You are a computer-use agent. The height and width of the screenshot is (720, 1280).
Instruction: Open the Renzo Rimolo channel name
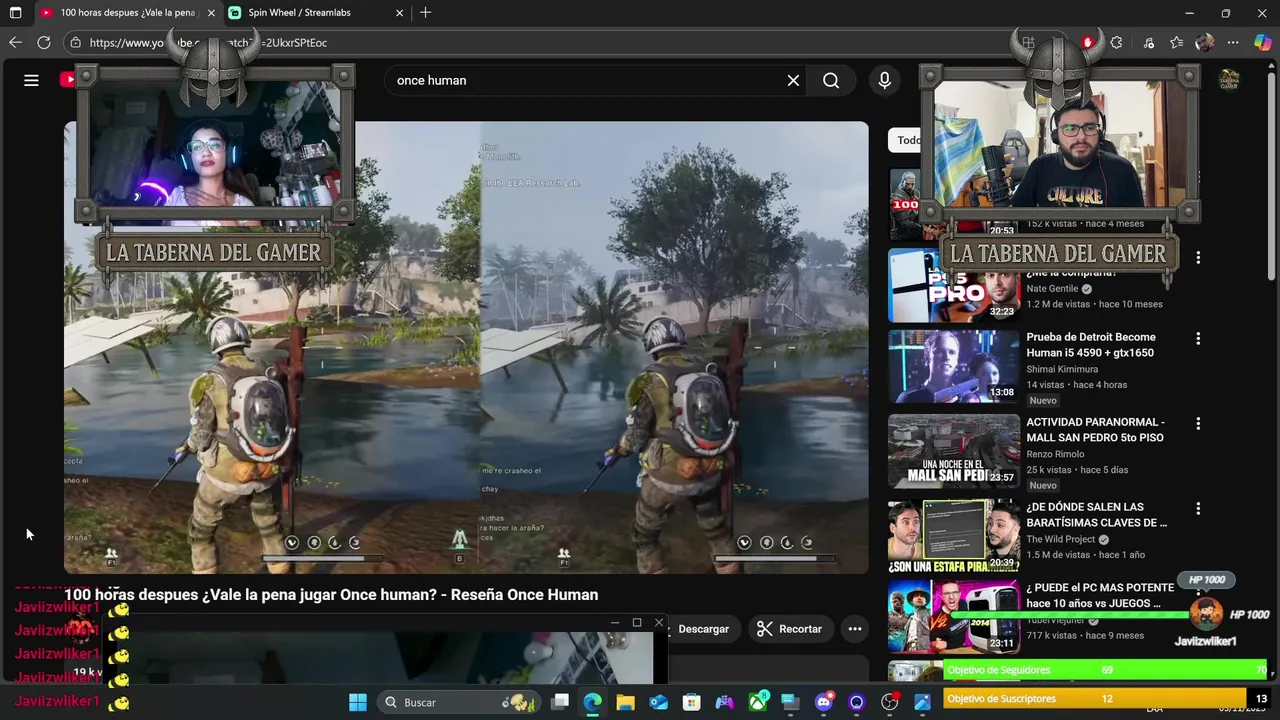pyautogui.click(x=1055, y=454)
